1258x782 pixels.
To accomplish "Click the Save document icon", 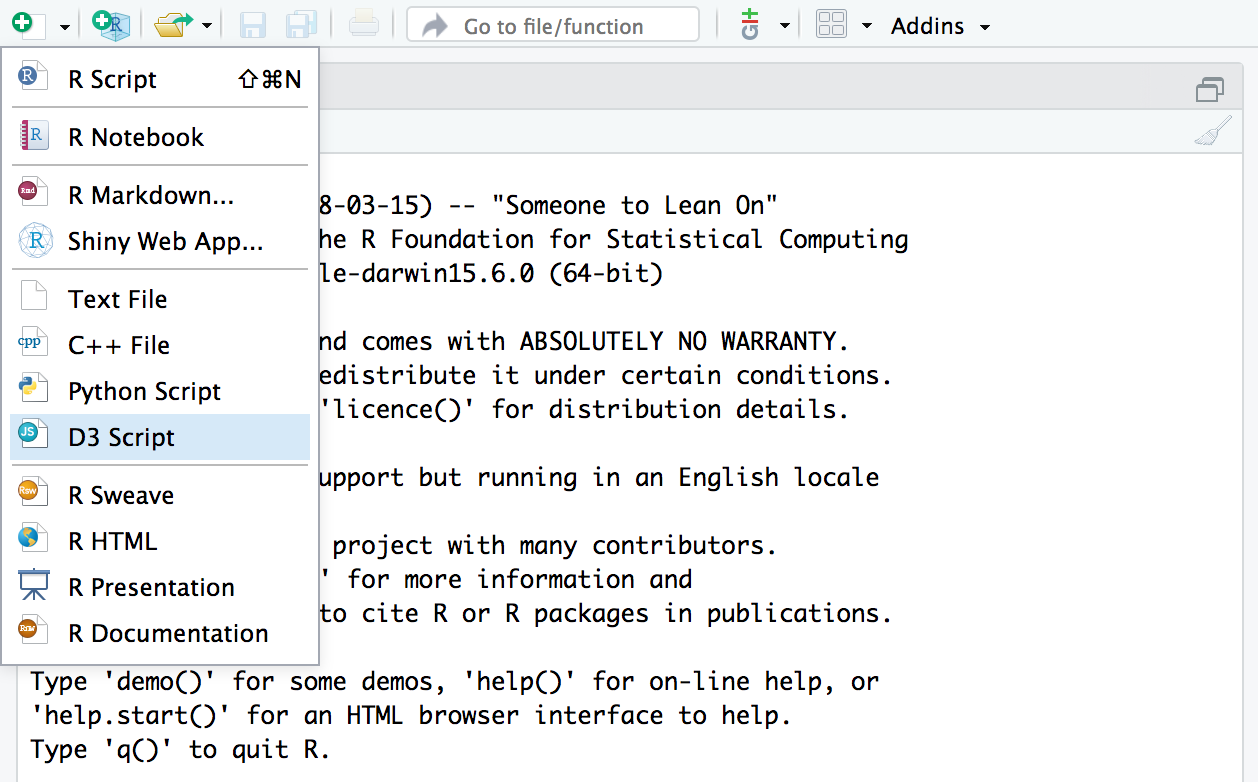I will tap(254, 24).
